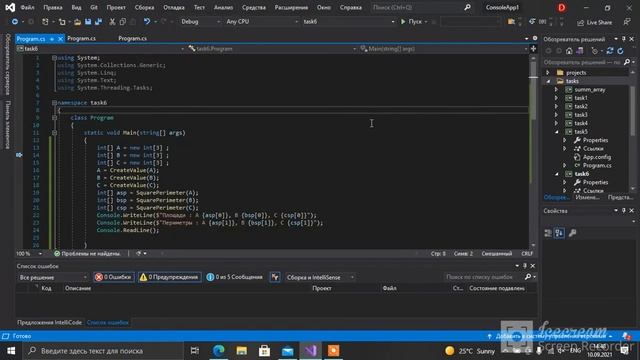Image resolution: width=640 pixels, height=360 pixels.
Task: Click the Home icon in Solution Explorer toolbar
Action: pos(569,51)
